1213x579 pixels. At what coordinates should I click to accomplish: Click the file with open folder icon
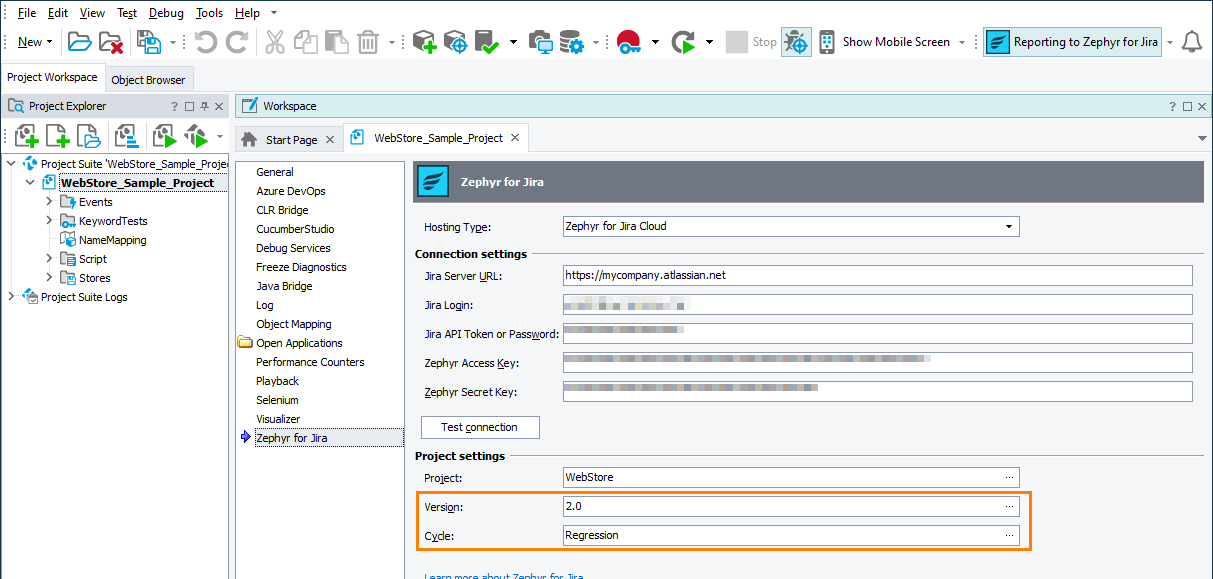[88, 136]
